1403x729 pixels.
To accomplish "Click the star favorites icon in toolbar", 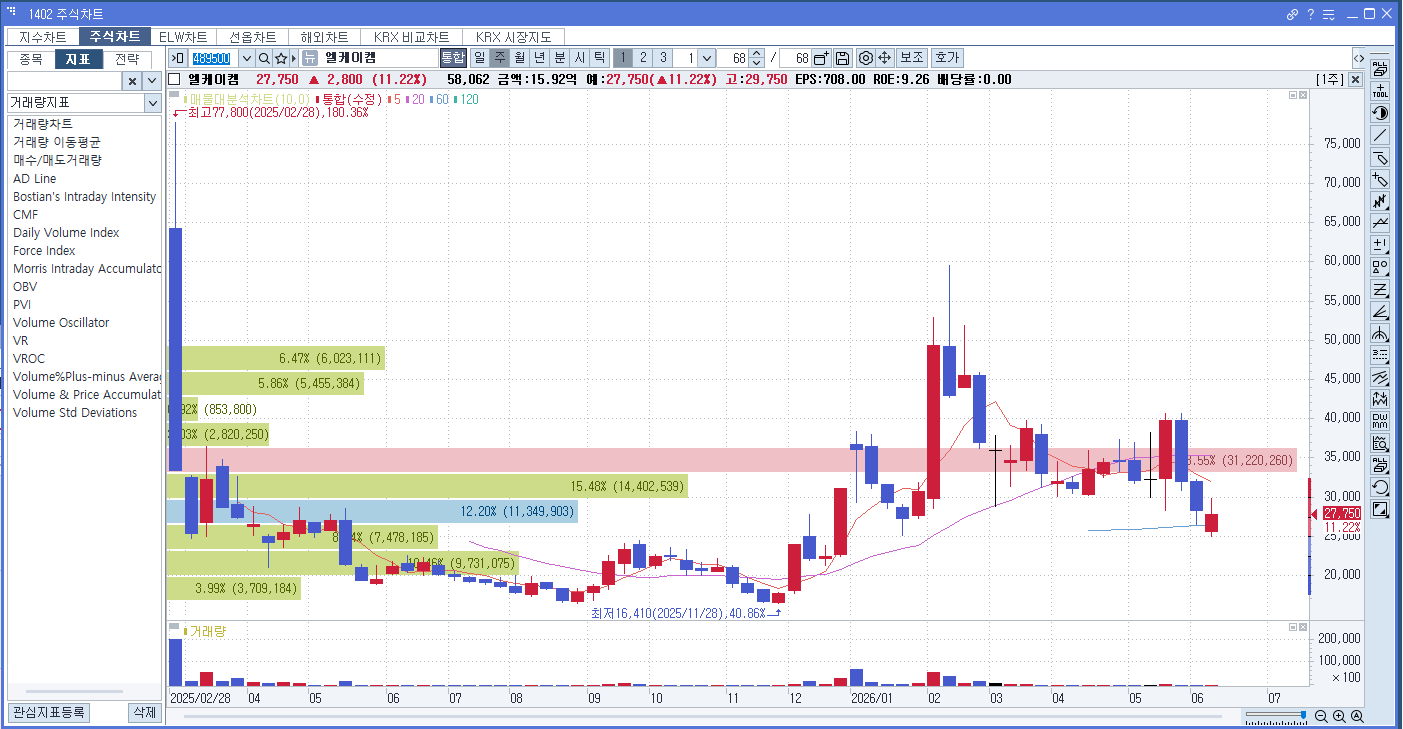I will click(281, 58).
